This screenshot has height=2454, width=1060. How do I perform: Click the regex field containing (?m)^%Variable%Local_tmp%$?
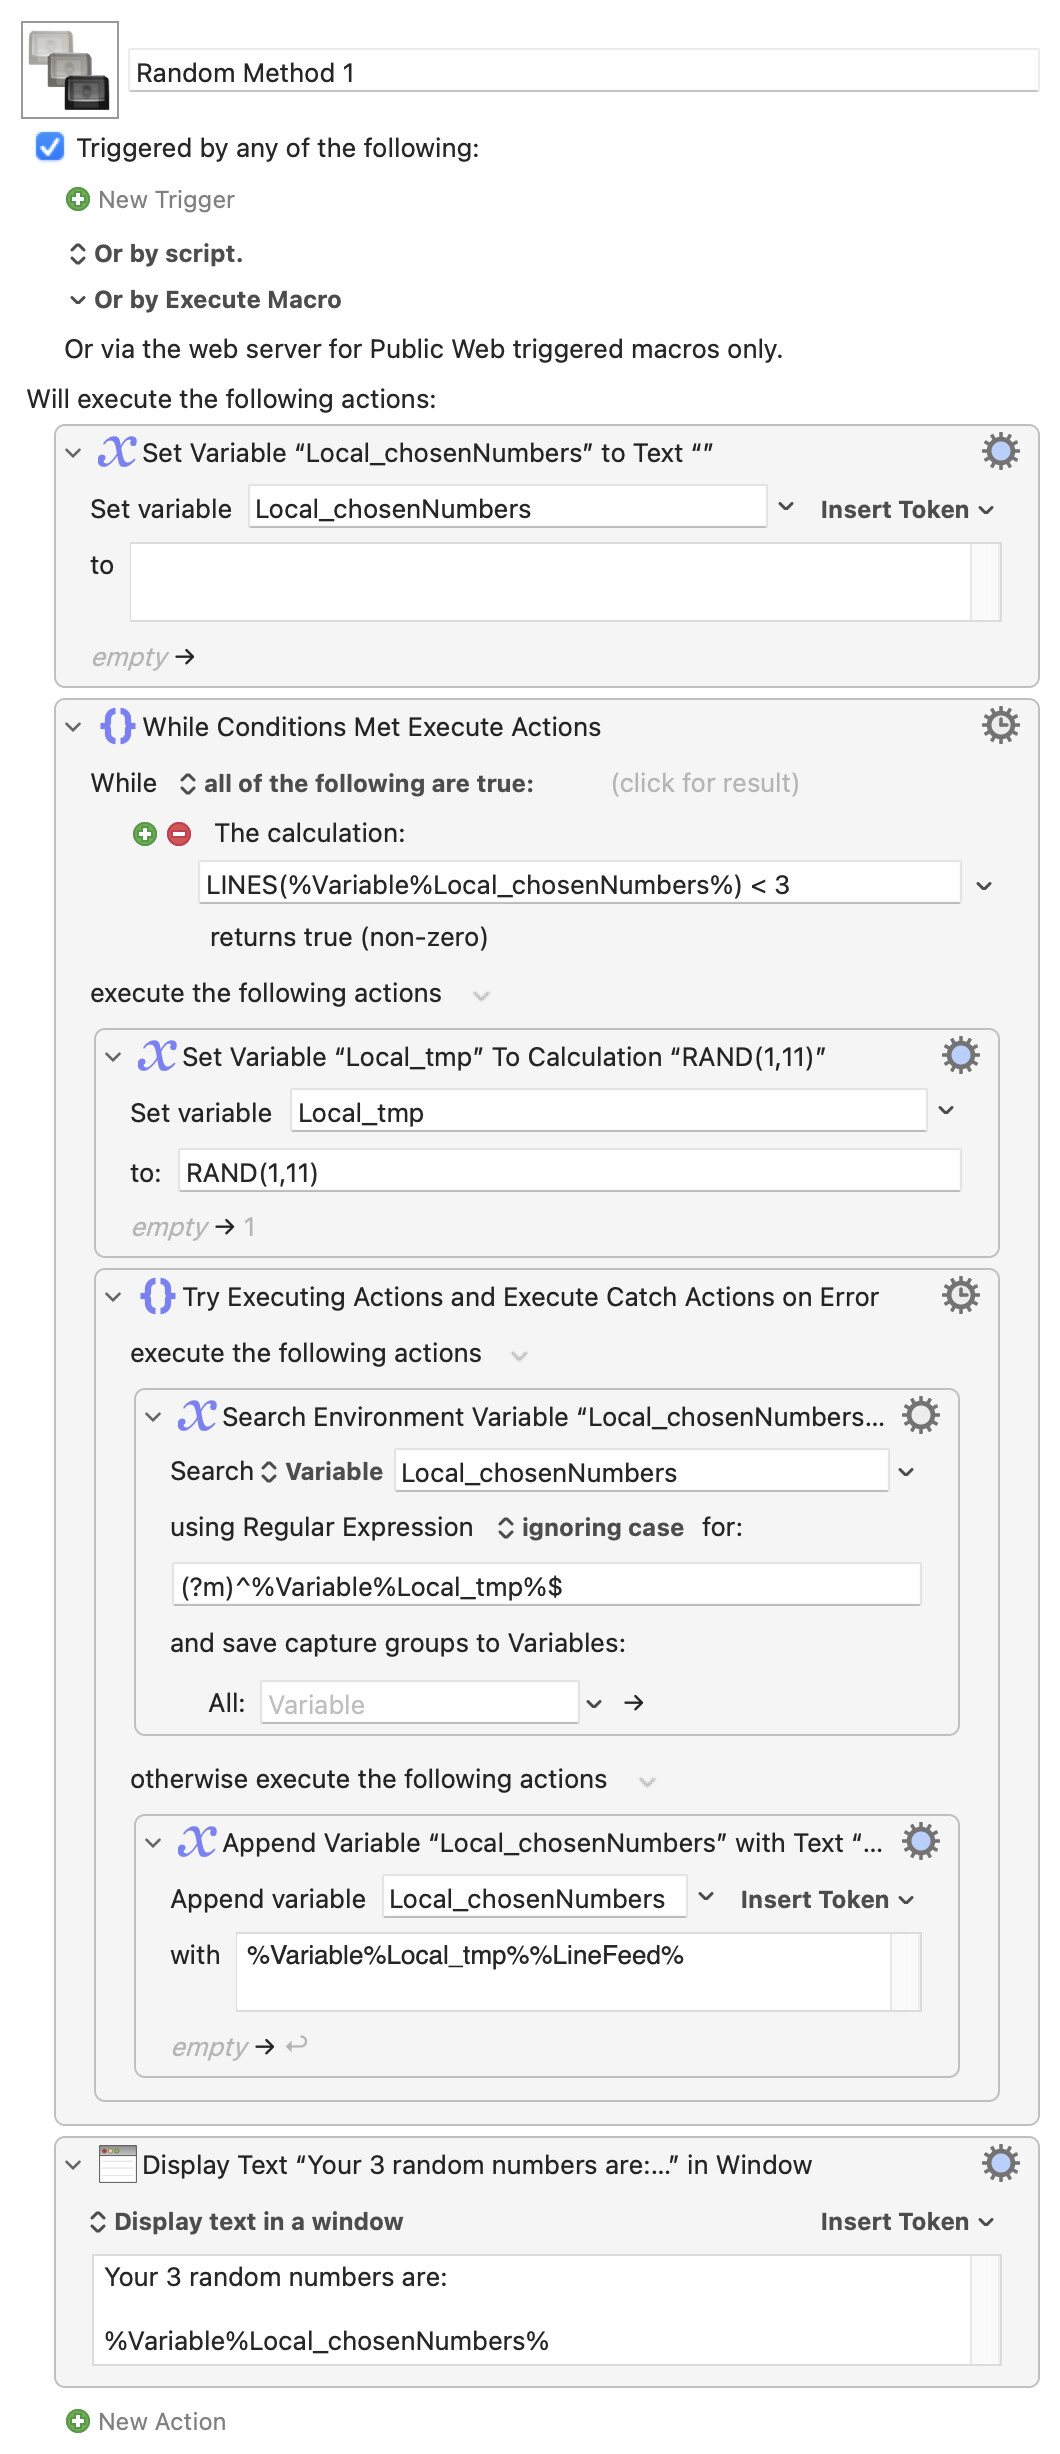point(545,1586)
